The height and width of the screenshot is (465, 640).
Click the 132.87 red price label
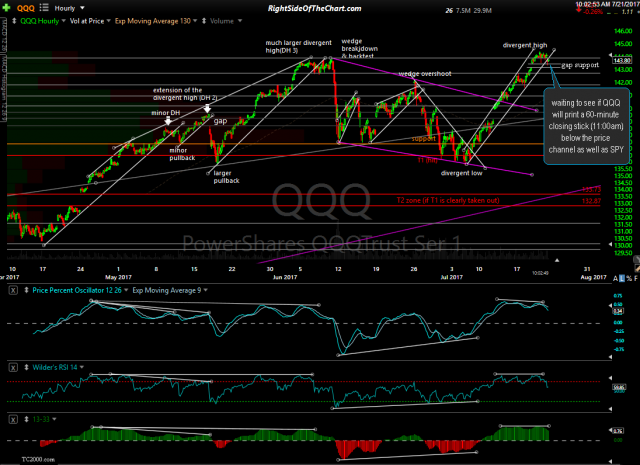tap(591, 201)
